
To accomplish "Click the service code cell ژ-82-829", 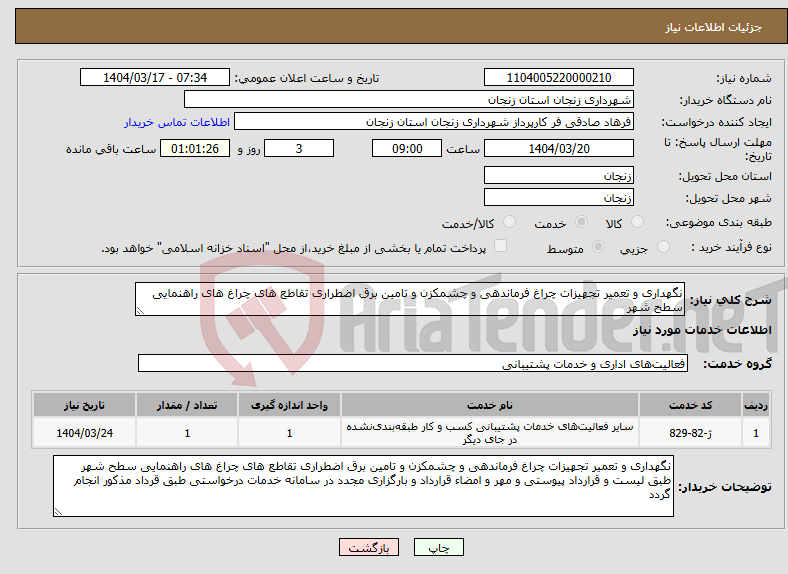I will (691, 433).
